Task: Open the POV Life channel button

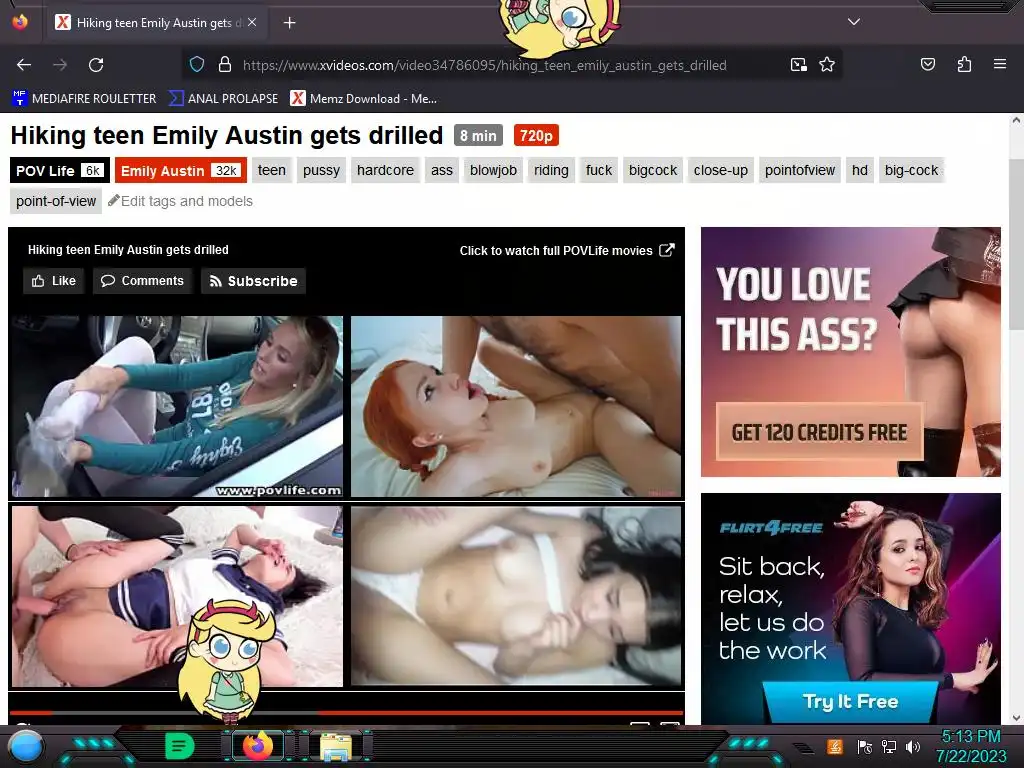Action: click(x=59, y=170)
